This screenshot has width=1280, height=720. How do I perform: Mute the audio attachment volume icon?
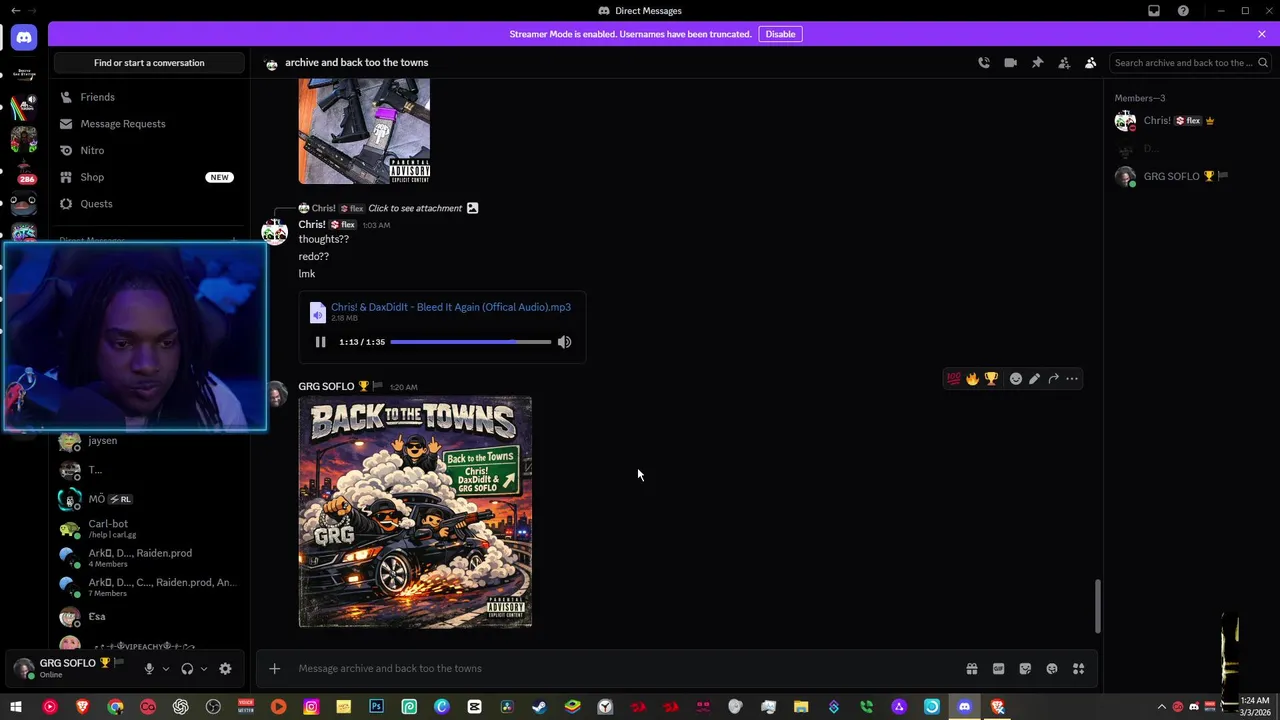coord(564,342)
